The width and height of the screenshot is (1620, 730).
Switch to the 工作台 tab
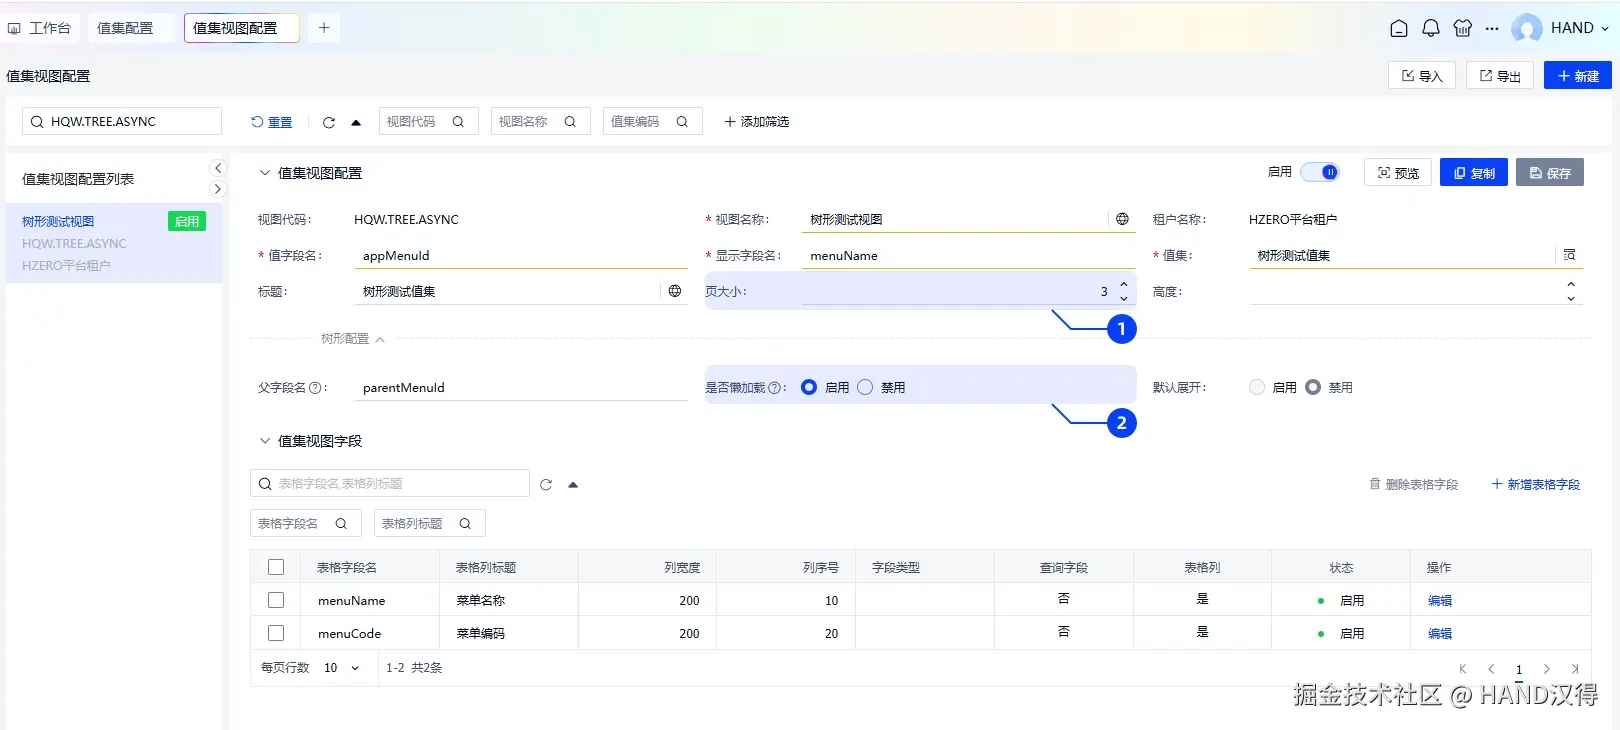click(x=41, y=28)
